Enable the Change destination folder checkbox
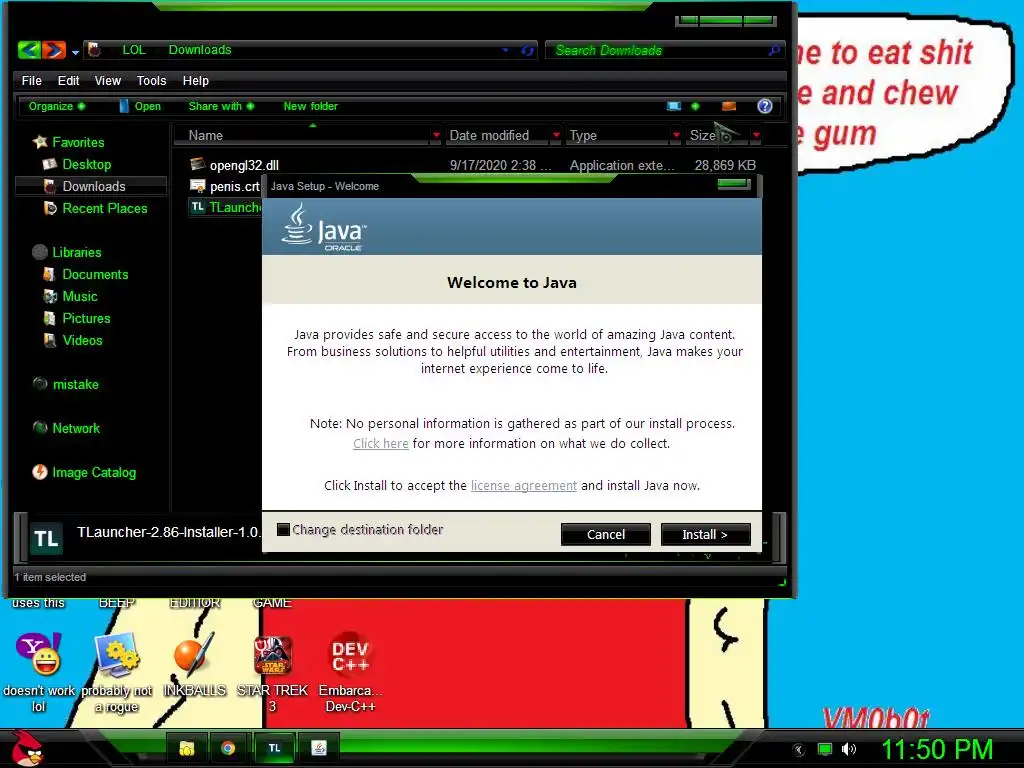Image resolution: width=1024 pixels, height=768 pixels. click(x=283, y=530)
